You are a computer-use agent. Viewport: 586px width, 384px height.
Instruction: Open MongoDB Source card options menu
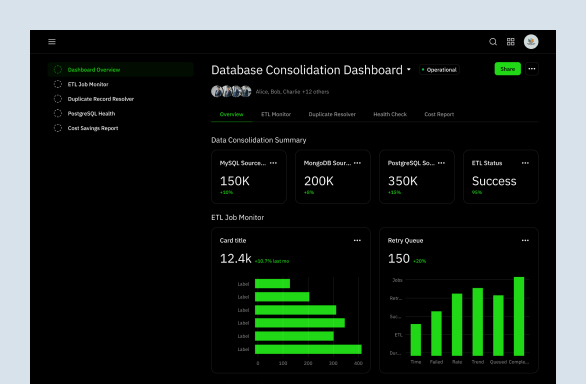(x=357, y=163)
